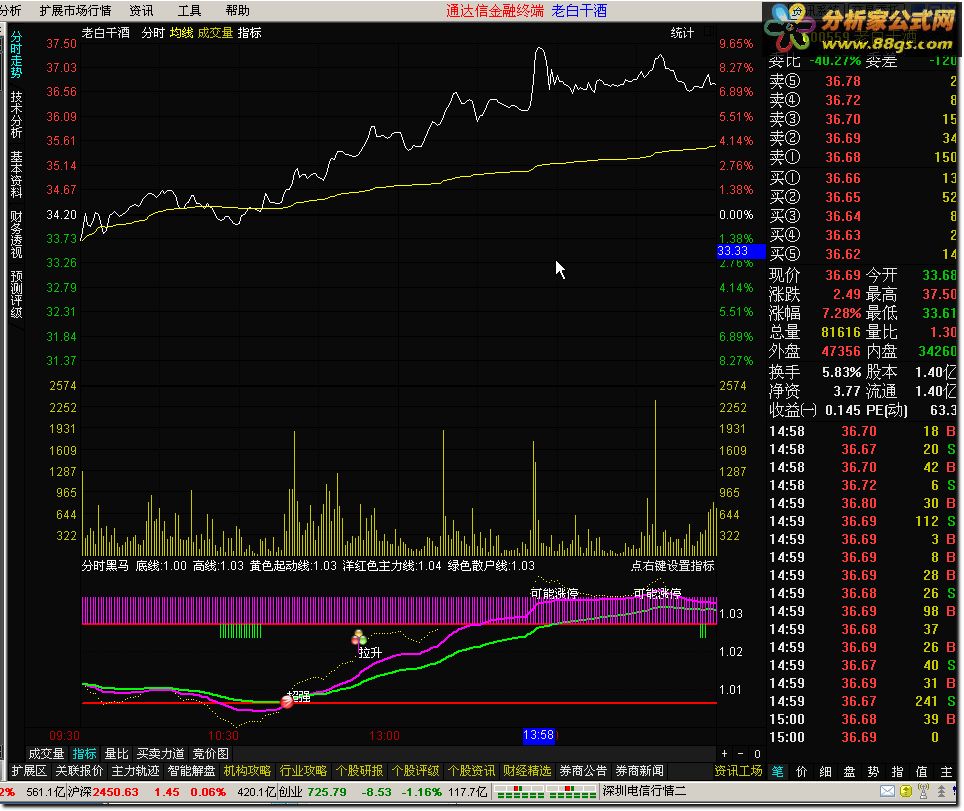This screenshot has height=811, width=964.
Task: Open the 工具 menu
Action: (189, 10)
